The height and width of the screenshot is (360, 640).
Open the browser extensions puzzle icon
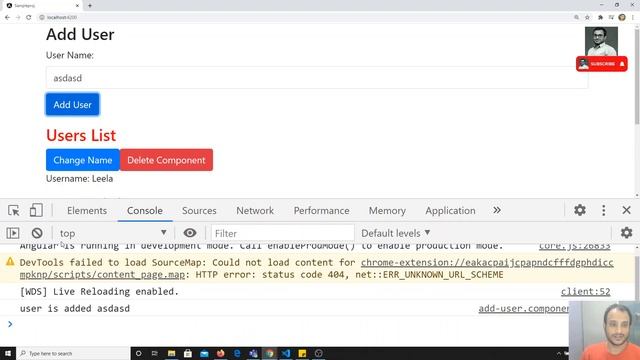[x=600, y=17]
